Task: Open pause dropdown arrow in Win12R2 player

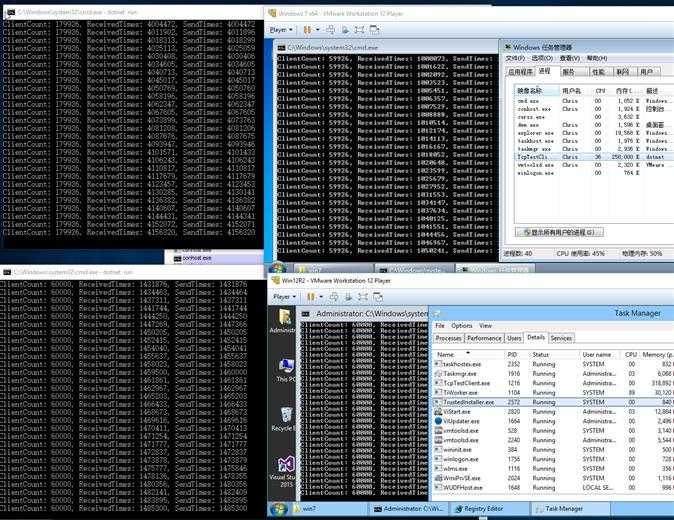Action: (321, 297)
